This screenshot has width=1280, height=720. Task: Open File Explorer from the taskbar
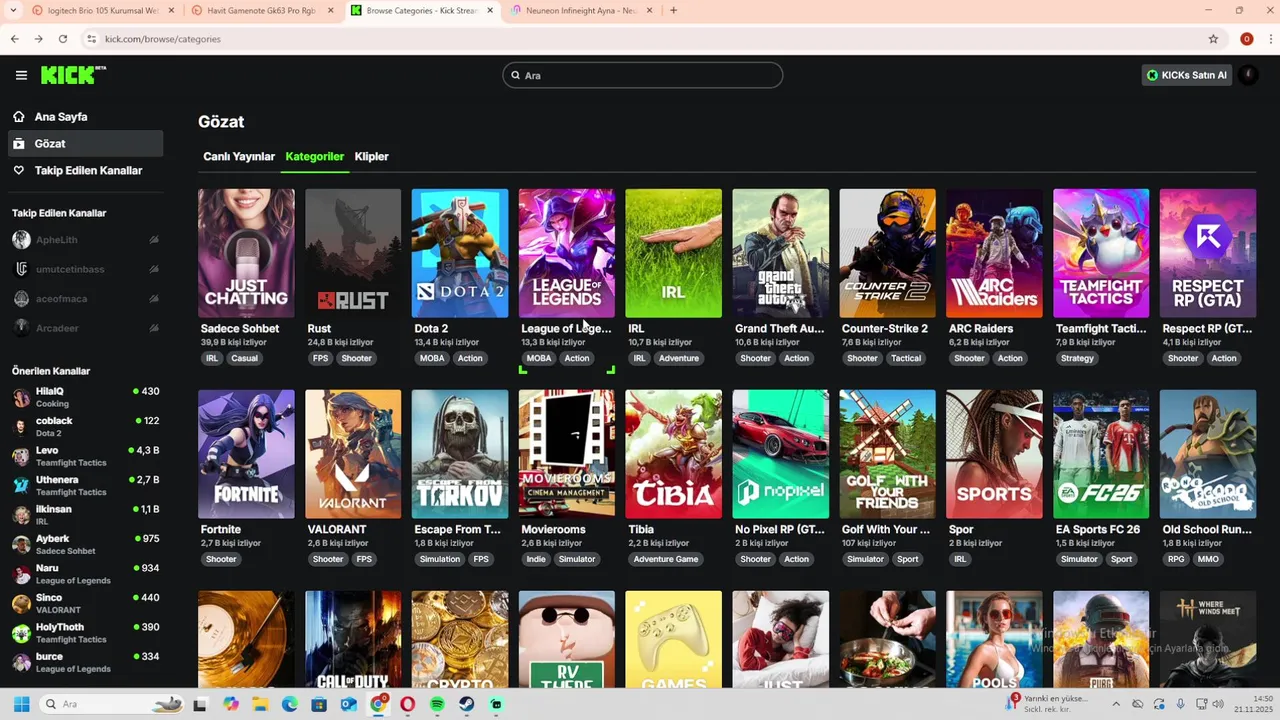[260, 704]
